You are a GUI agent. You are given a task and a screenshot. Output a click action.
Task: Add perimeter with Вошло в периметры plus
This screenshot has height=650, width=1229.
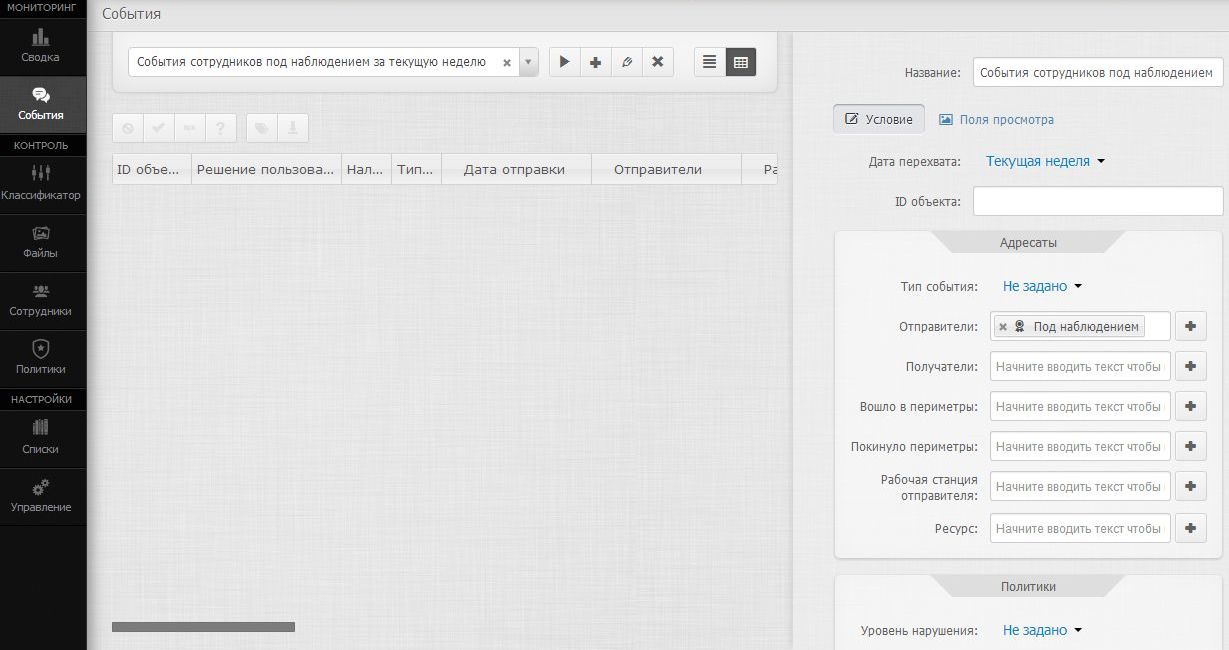[x=1190, y=406]
